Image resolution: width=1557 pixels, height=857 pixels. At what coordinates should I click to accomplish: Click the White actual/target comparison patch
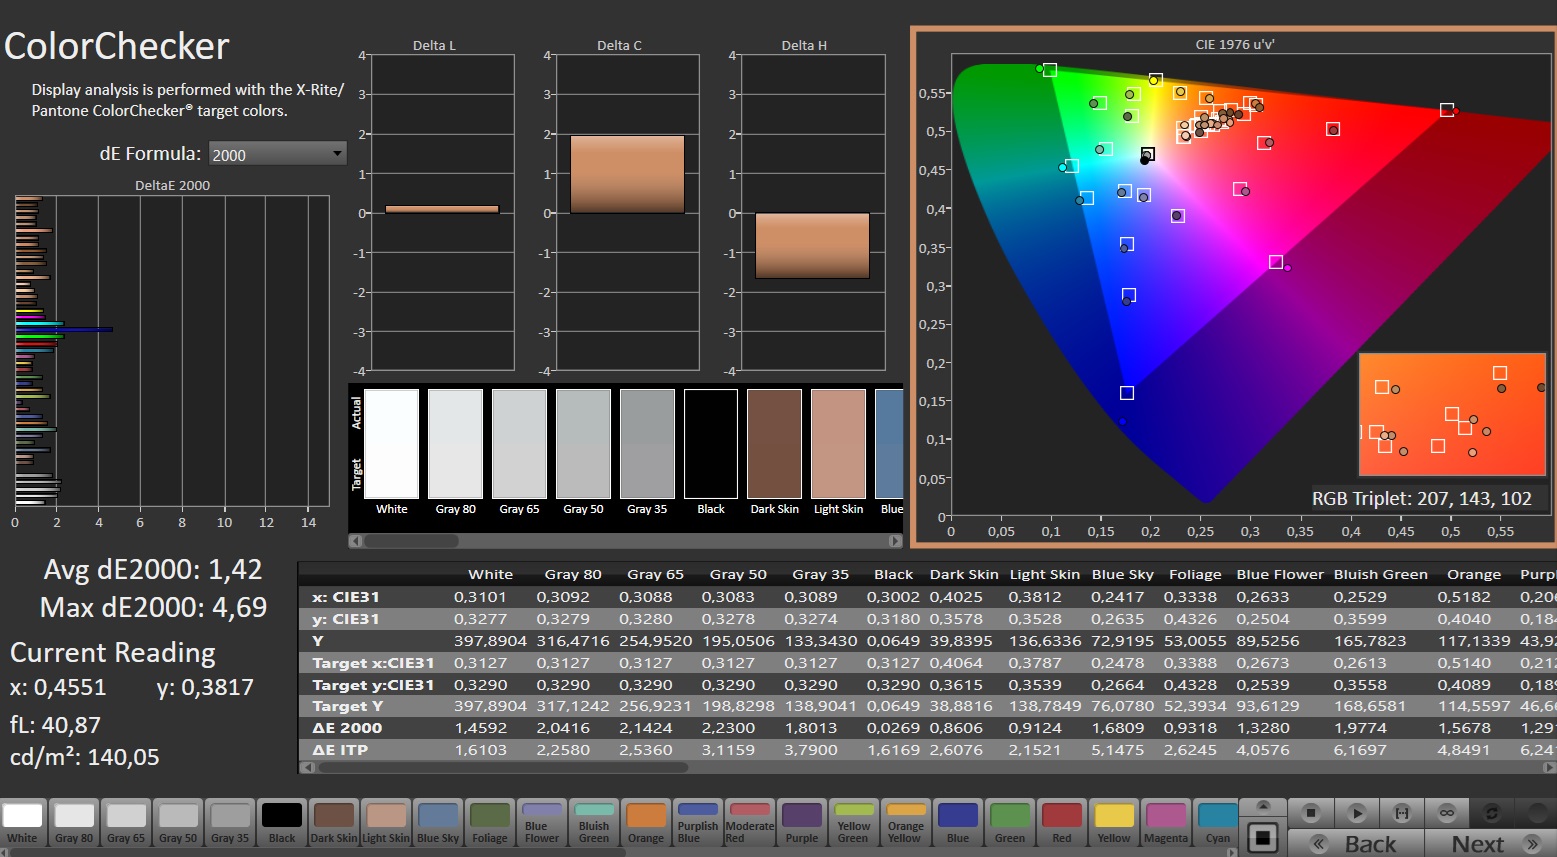(x=392, y=444)
